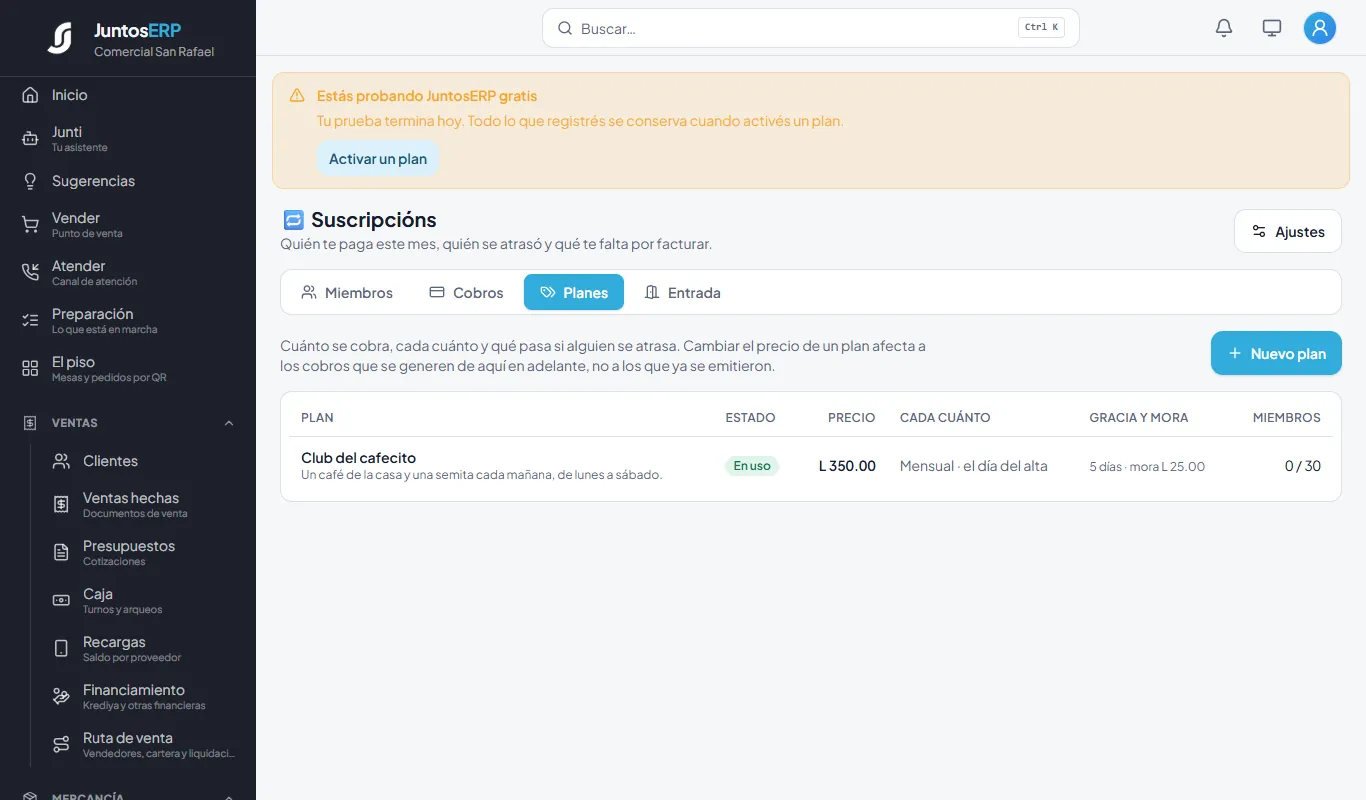Click the trial warning triangle icon
Screen dimensions: 1366x800
coord(297,96)
